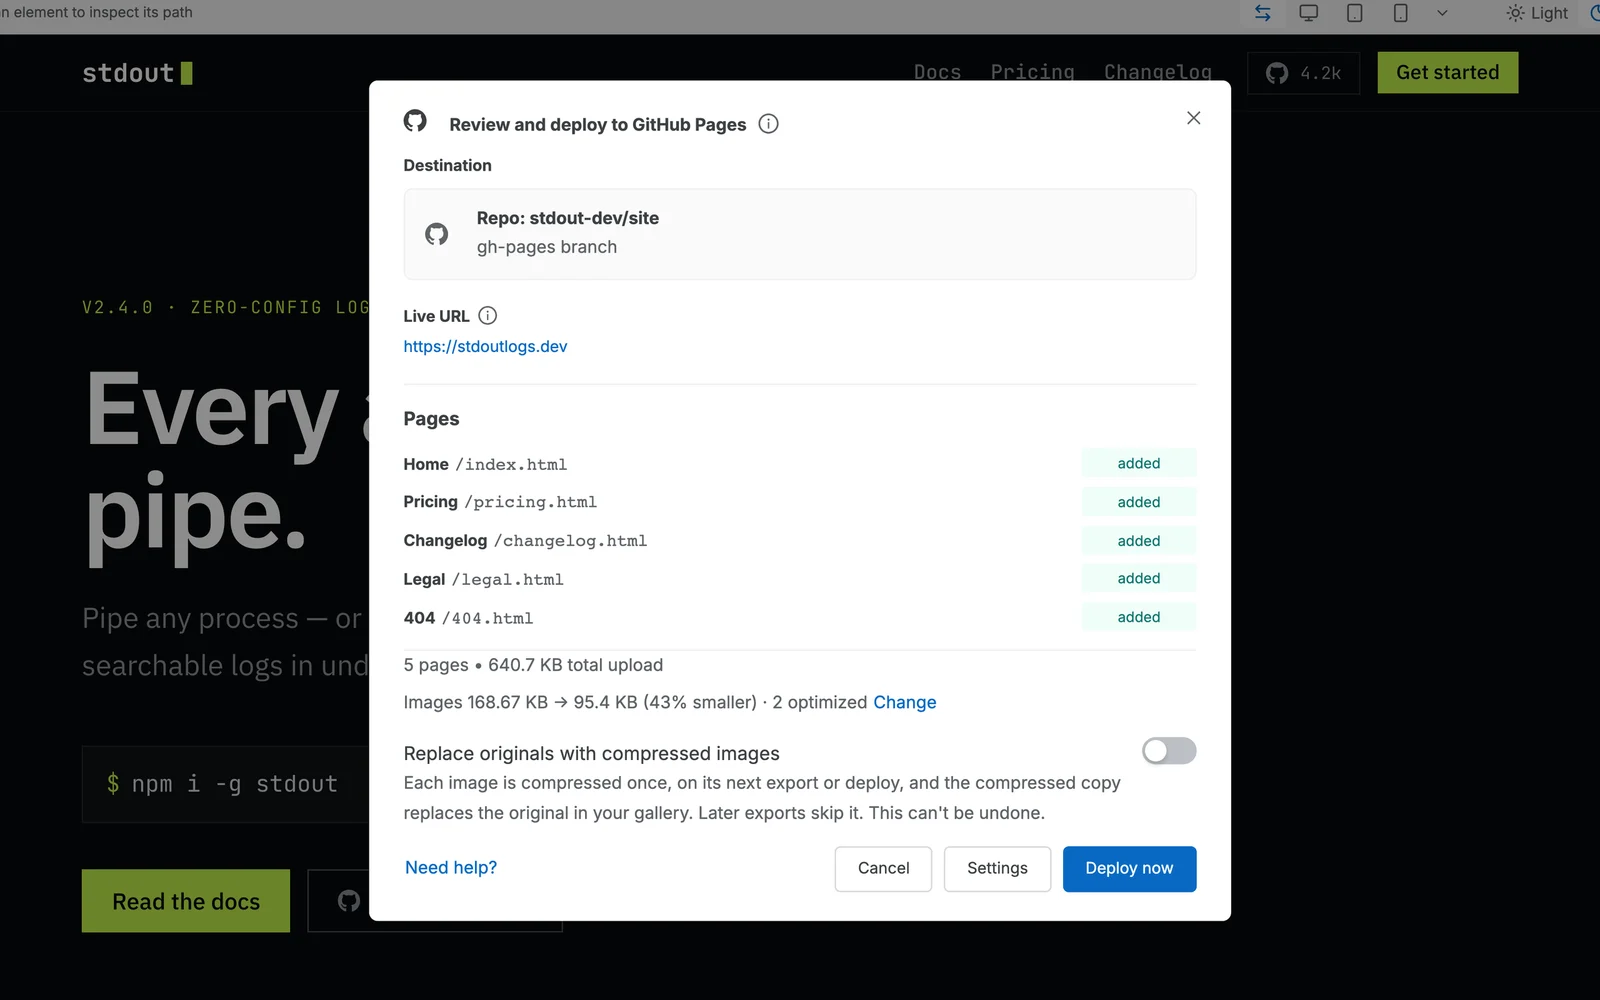Click the Get started button on the page
This screenshot has height=1000, width=1600.
click(1447, 73)
